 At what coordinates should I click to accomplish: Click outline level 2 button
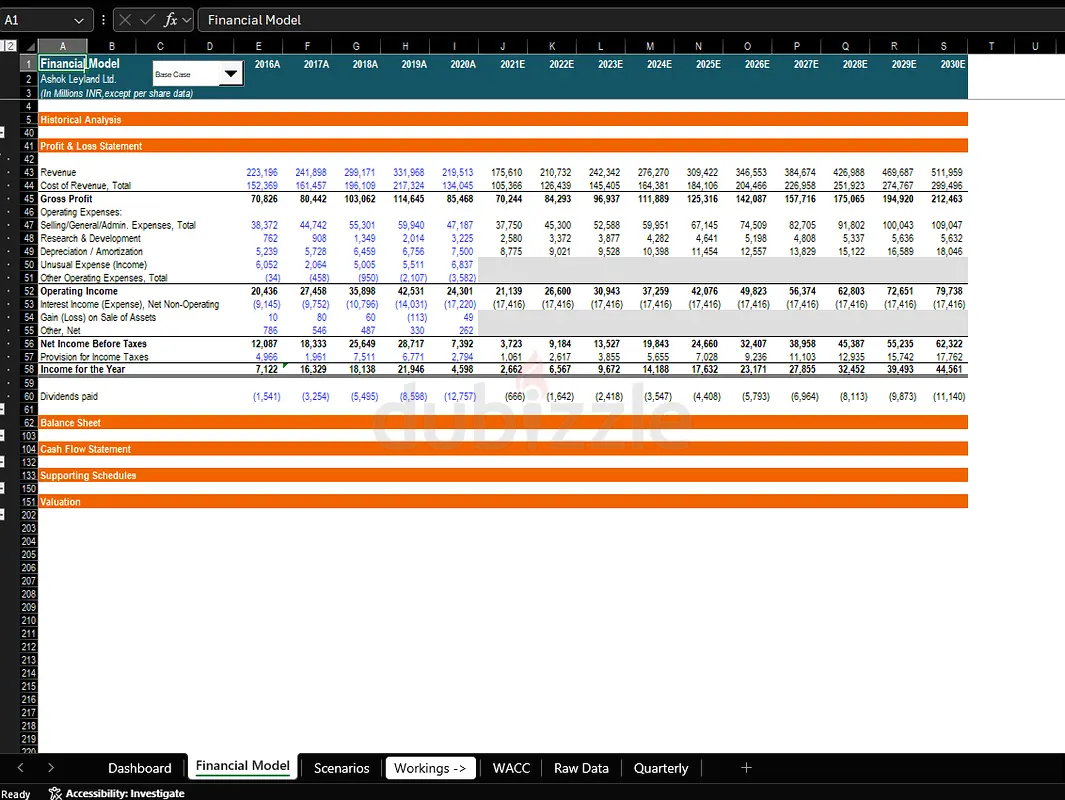click(12, 46)
